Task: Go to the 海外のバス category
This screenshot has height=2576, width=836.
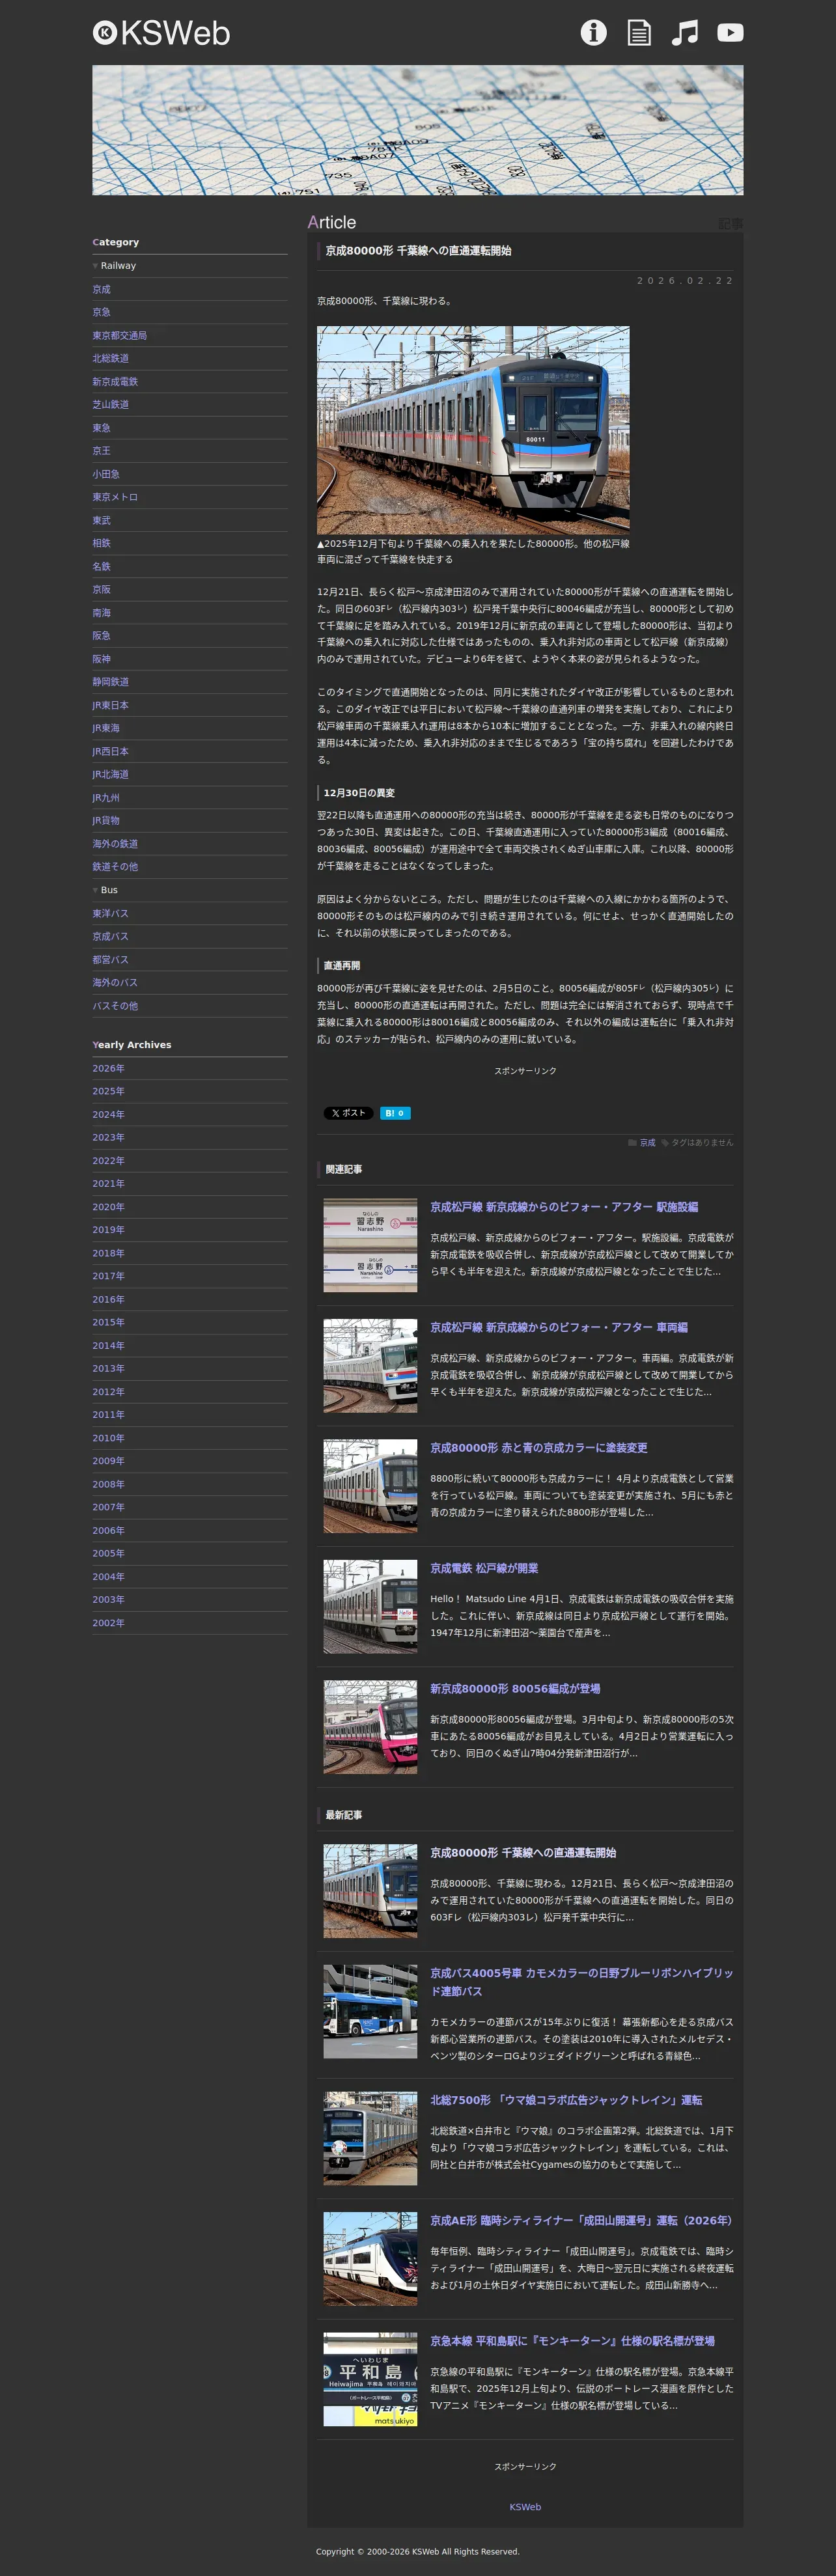Action: [x=115, y=982]
